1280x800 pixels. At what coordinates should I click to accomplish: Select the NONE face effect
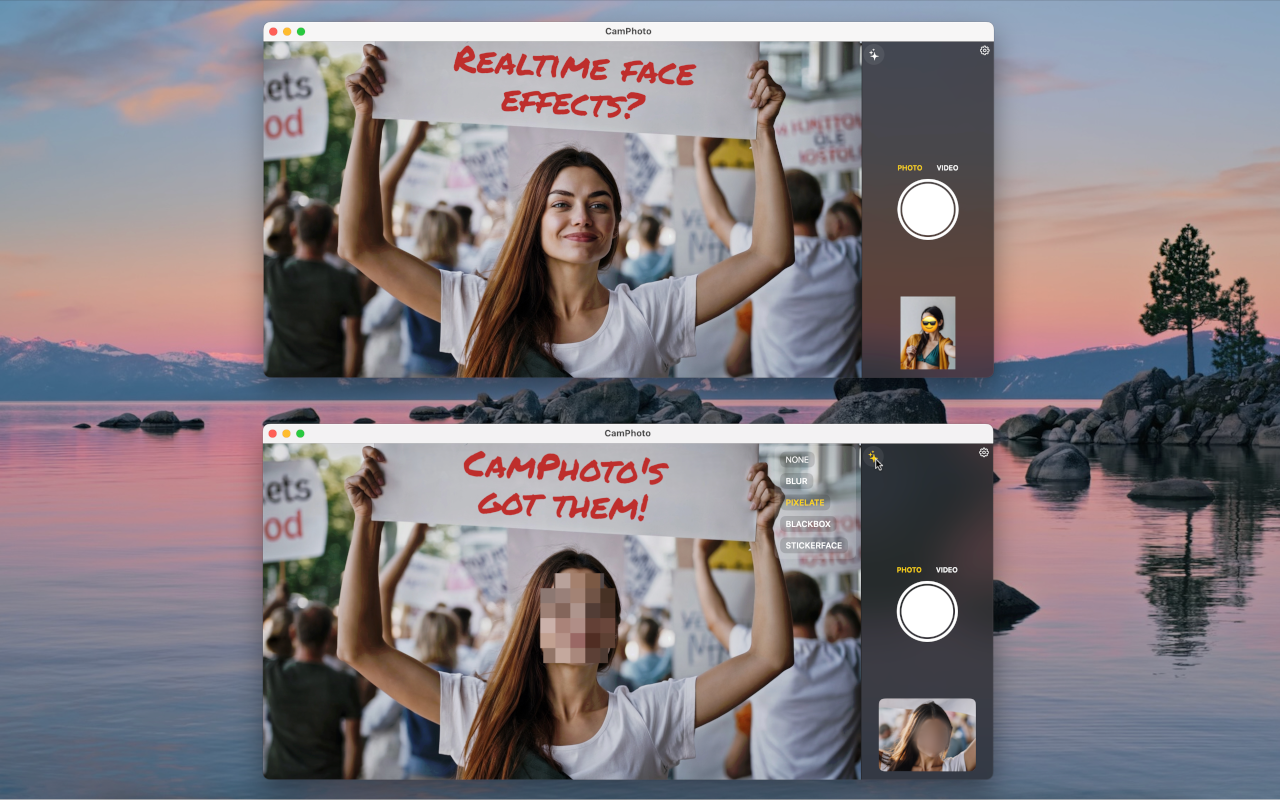coord(797,459)
